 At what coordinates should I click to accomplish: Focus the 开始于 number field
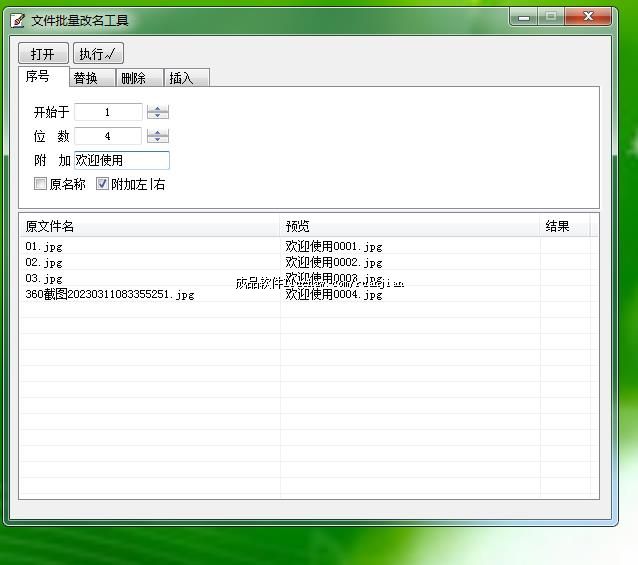point(108,112)
